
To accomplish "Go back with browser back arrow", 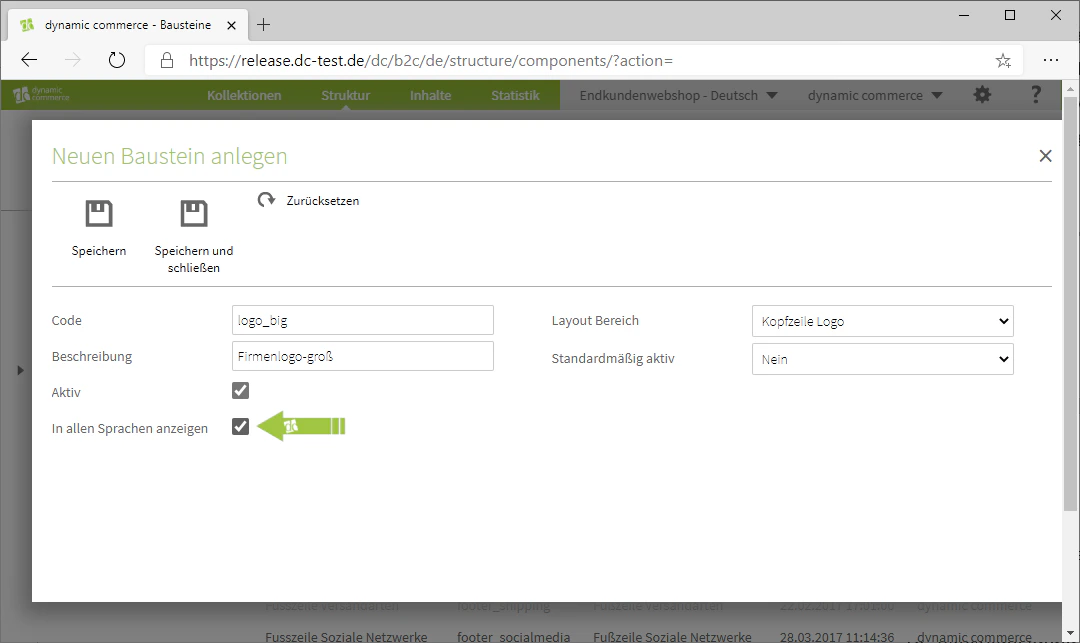I will click(x=29, y=60).
